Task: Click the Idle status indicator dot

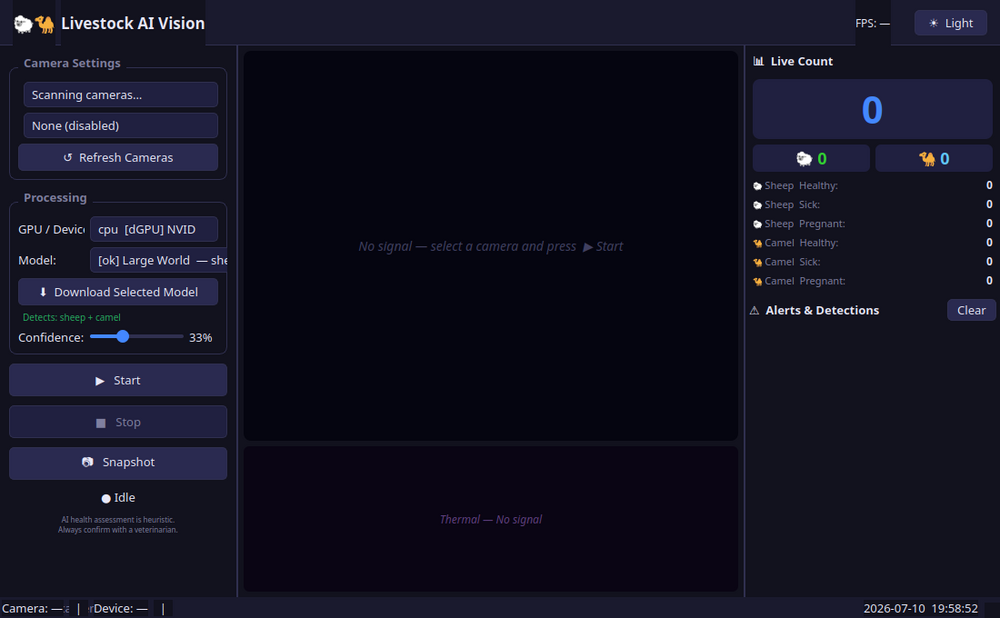Action: point(106,499)
